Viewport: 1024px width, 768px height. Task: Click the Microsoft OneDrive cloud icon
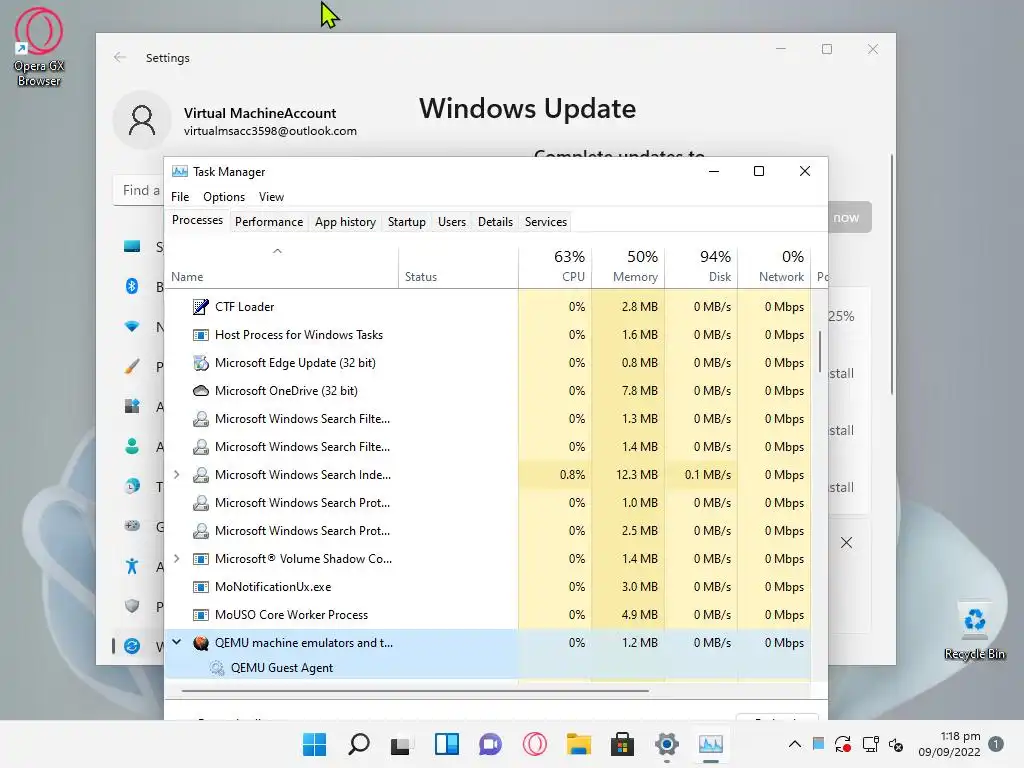[x=200, y=391]
